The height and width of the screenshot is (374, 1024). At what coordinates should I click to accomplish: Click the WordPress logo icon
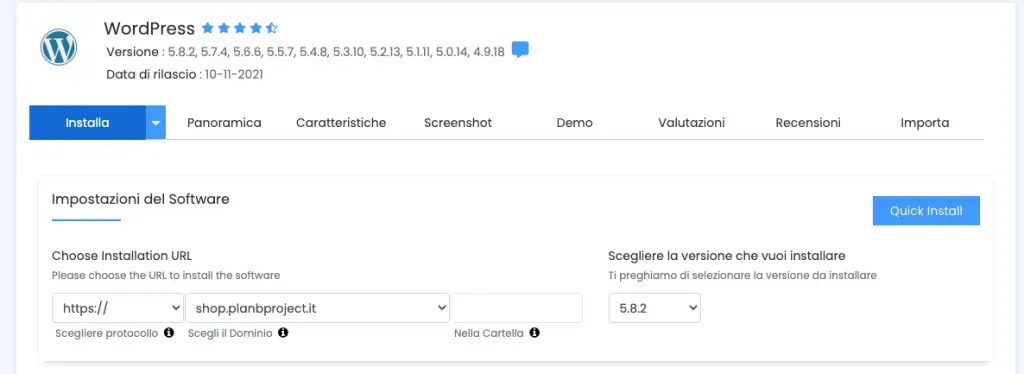coord(59,47)
